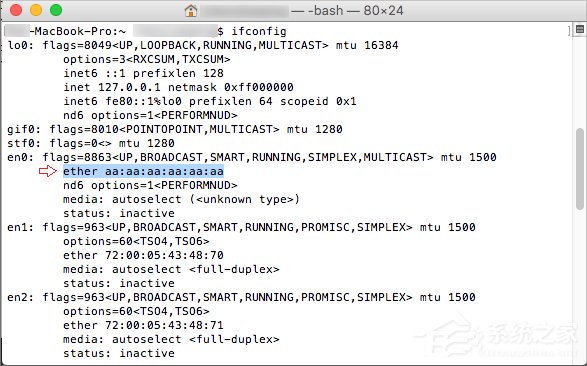Image resolution: width=587 pixels, height=366 pixels.
Task: Click the split pane icon at top right
Action: [580, 29]
